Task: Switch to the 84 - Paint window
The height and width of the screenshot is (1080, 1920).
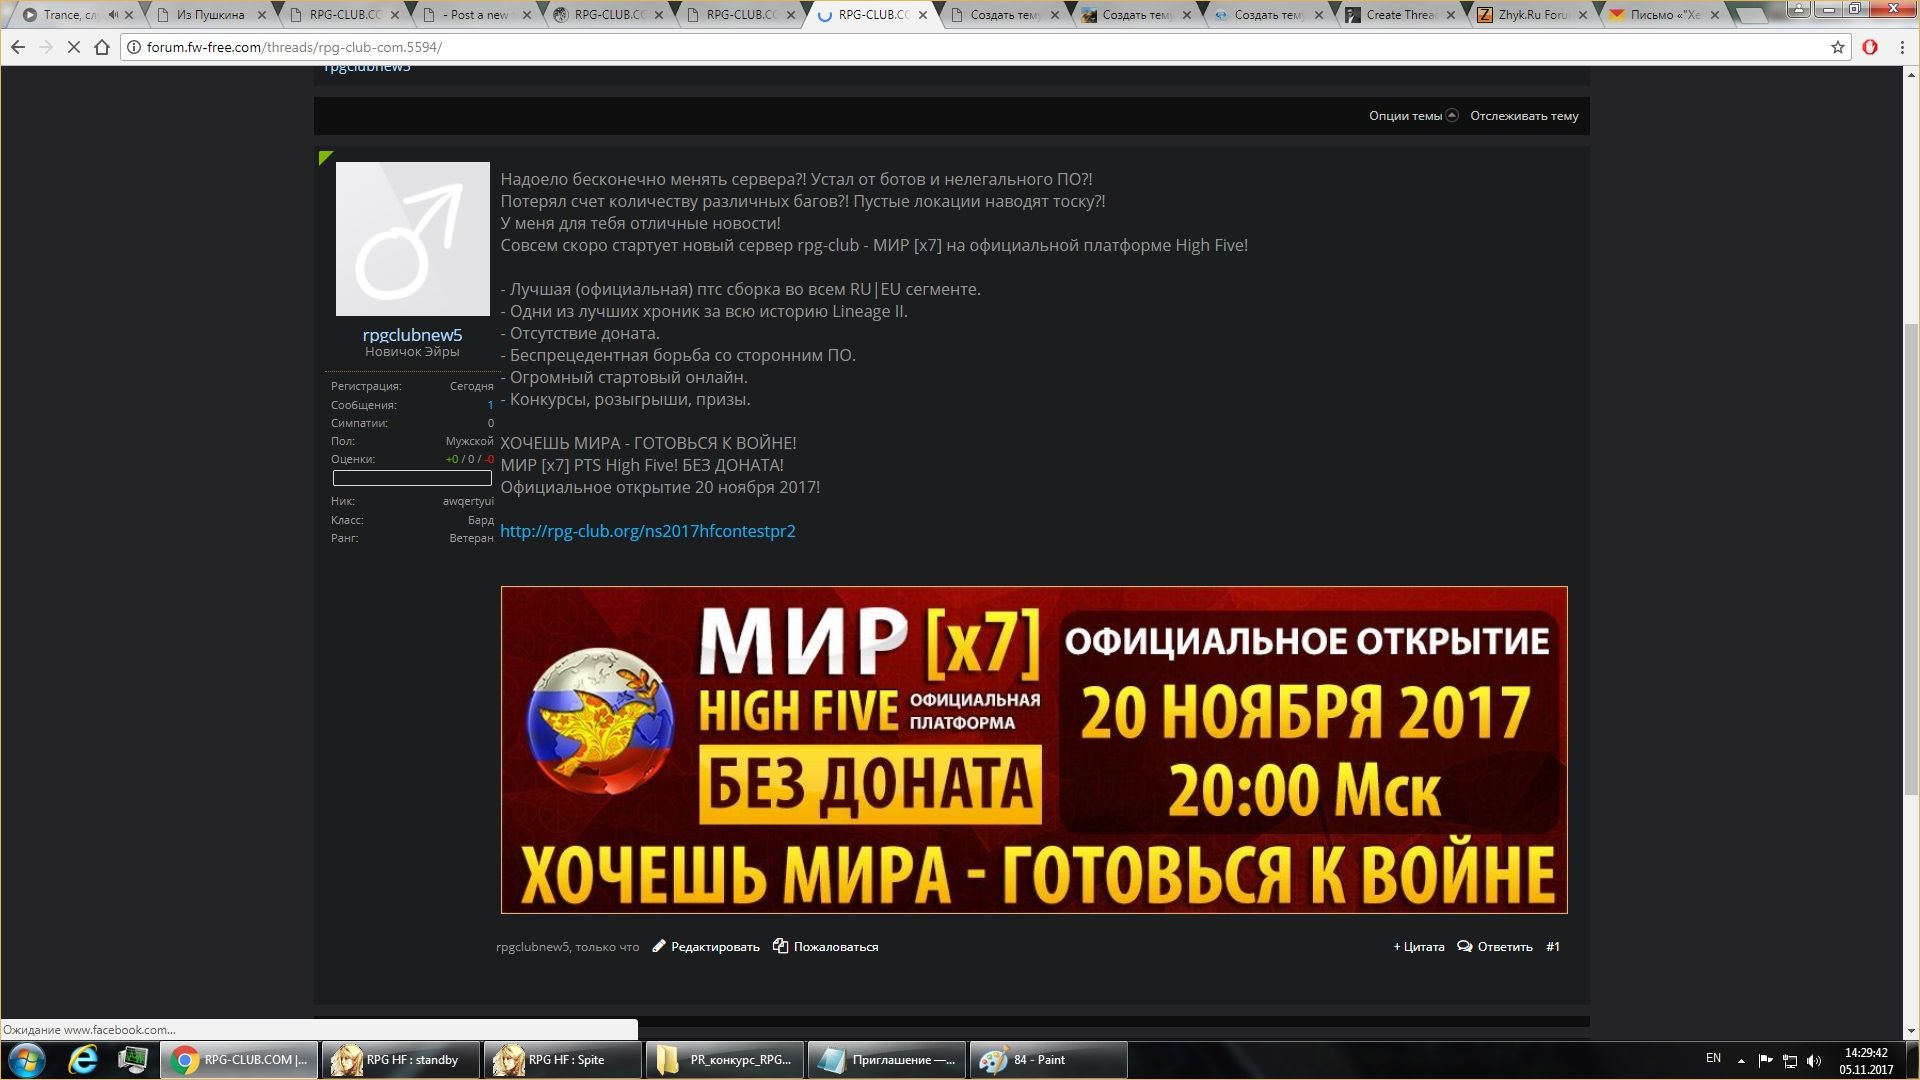Action: 1049,1060
